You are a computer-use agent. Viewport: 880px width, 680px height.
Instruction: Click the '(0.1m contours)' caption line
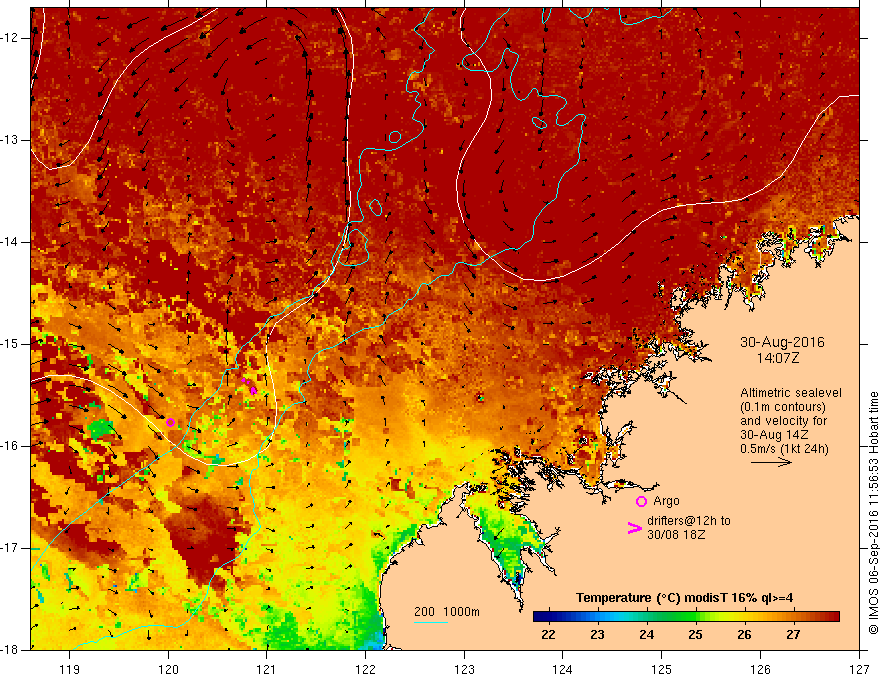(783, 407)
